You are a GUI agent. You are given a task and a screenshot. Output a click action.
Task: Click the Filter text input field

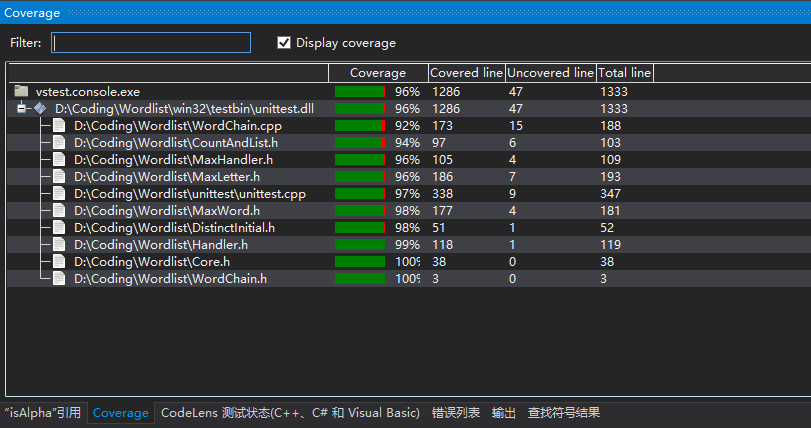coord(151,42)
